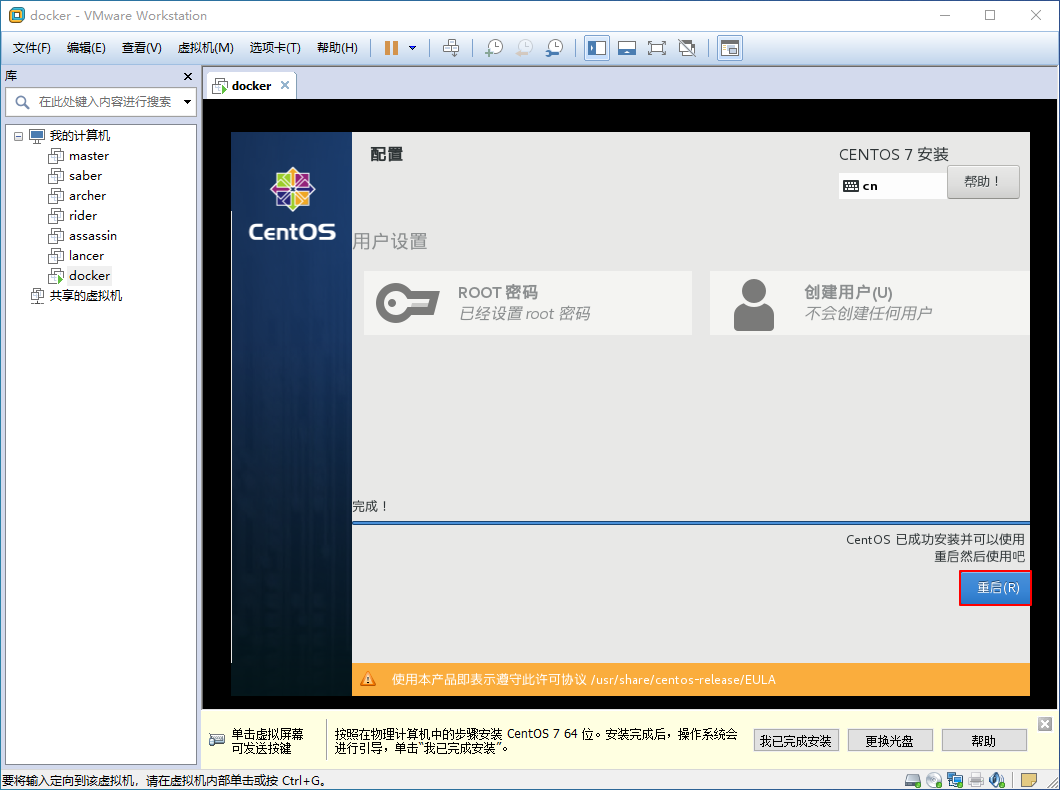Click the hard disk status icon
The image size is (1060, 790).
pos(912,780)
